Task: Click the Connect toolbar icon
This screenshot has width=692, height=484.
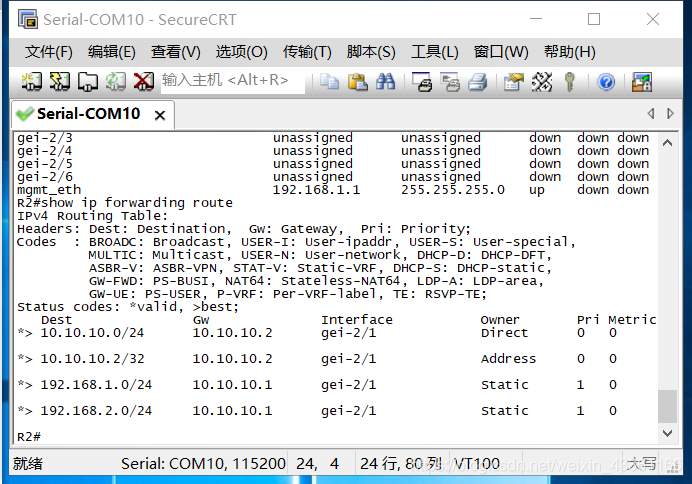Action: [31, 82]
